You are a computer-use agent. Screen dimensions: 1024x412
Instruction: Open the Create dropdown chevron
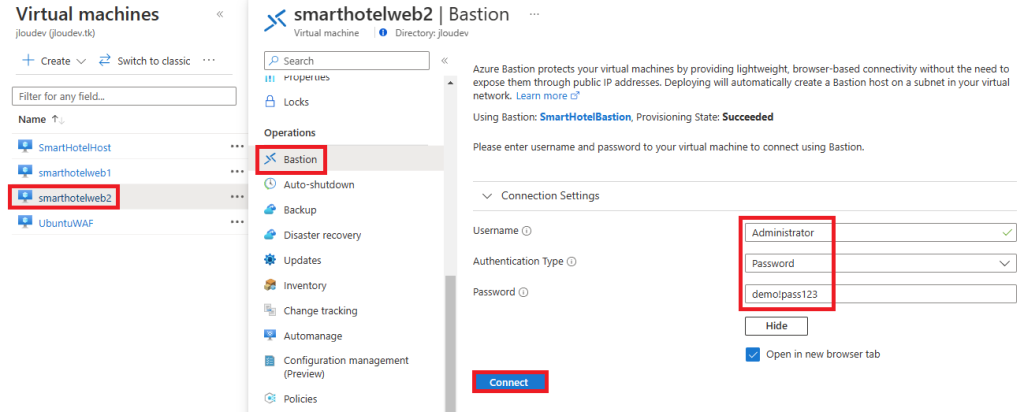[x=81, y=61]
